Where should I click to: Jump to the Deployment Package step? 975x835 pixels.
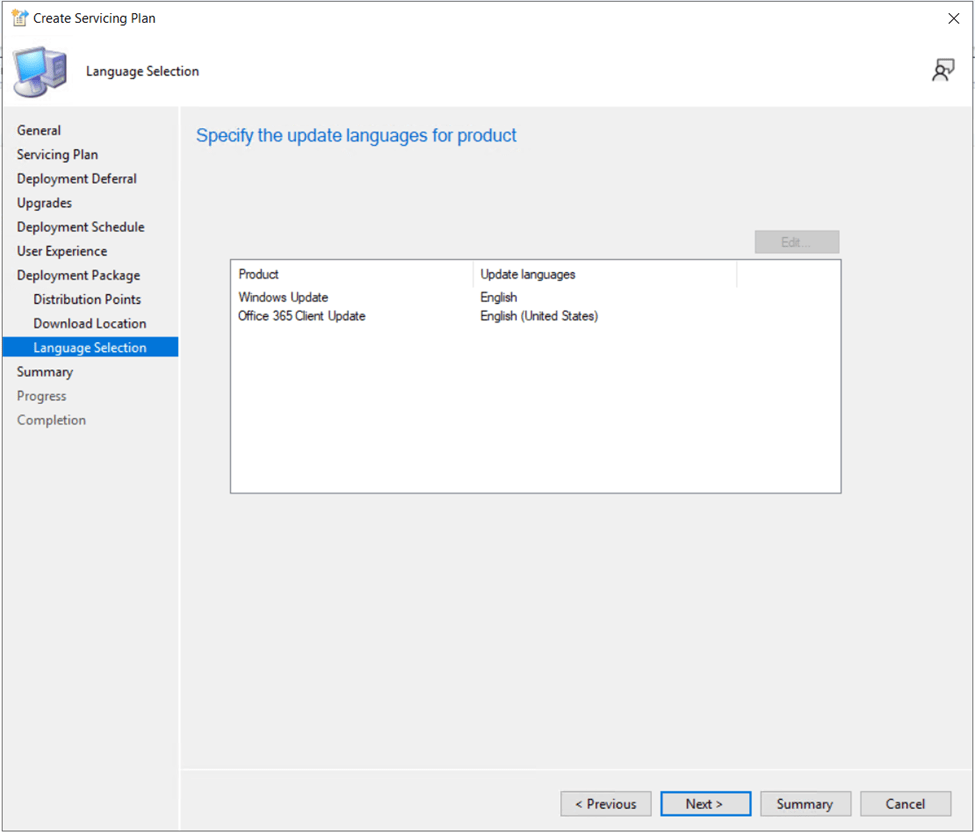[78, 275]
